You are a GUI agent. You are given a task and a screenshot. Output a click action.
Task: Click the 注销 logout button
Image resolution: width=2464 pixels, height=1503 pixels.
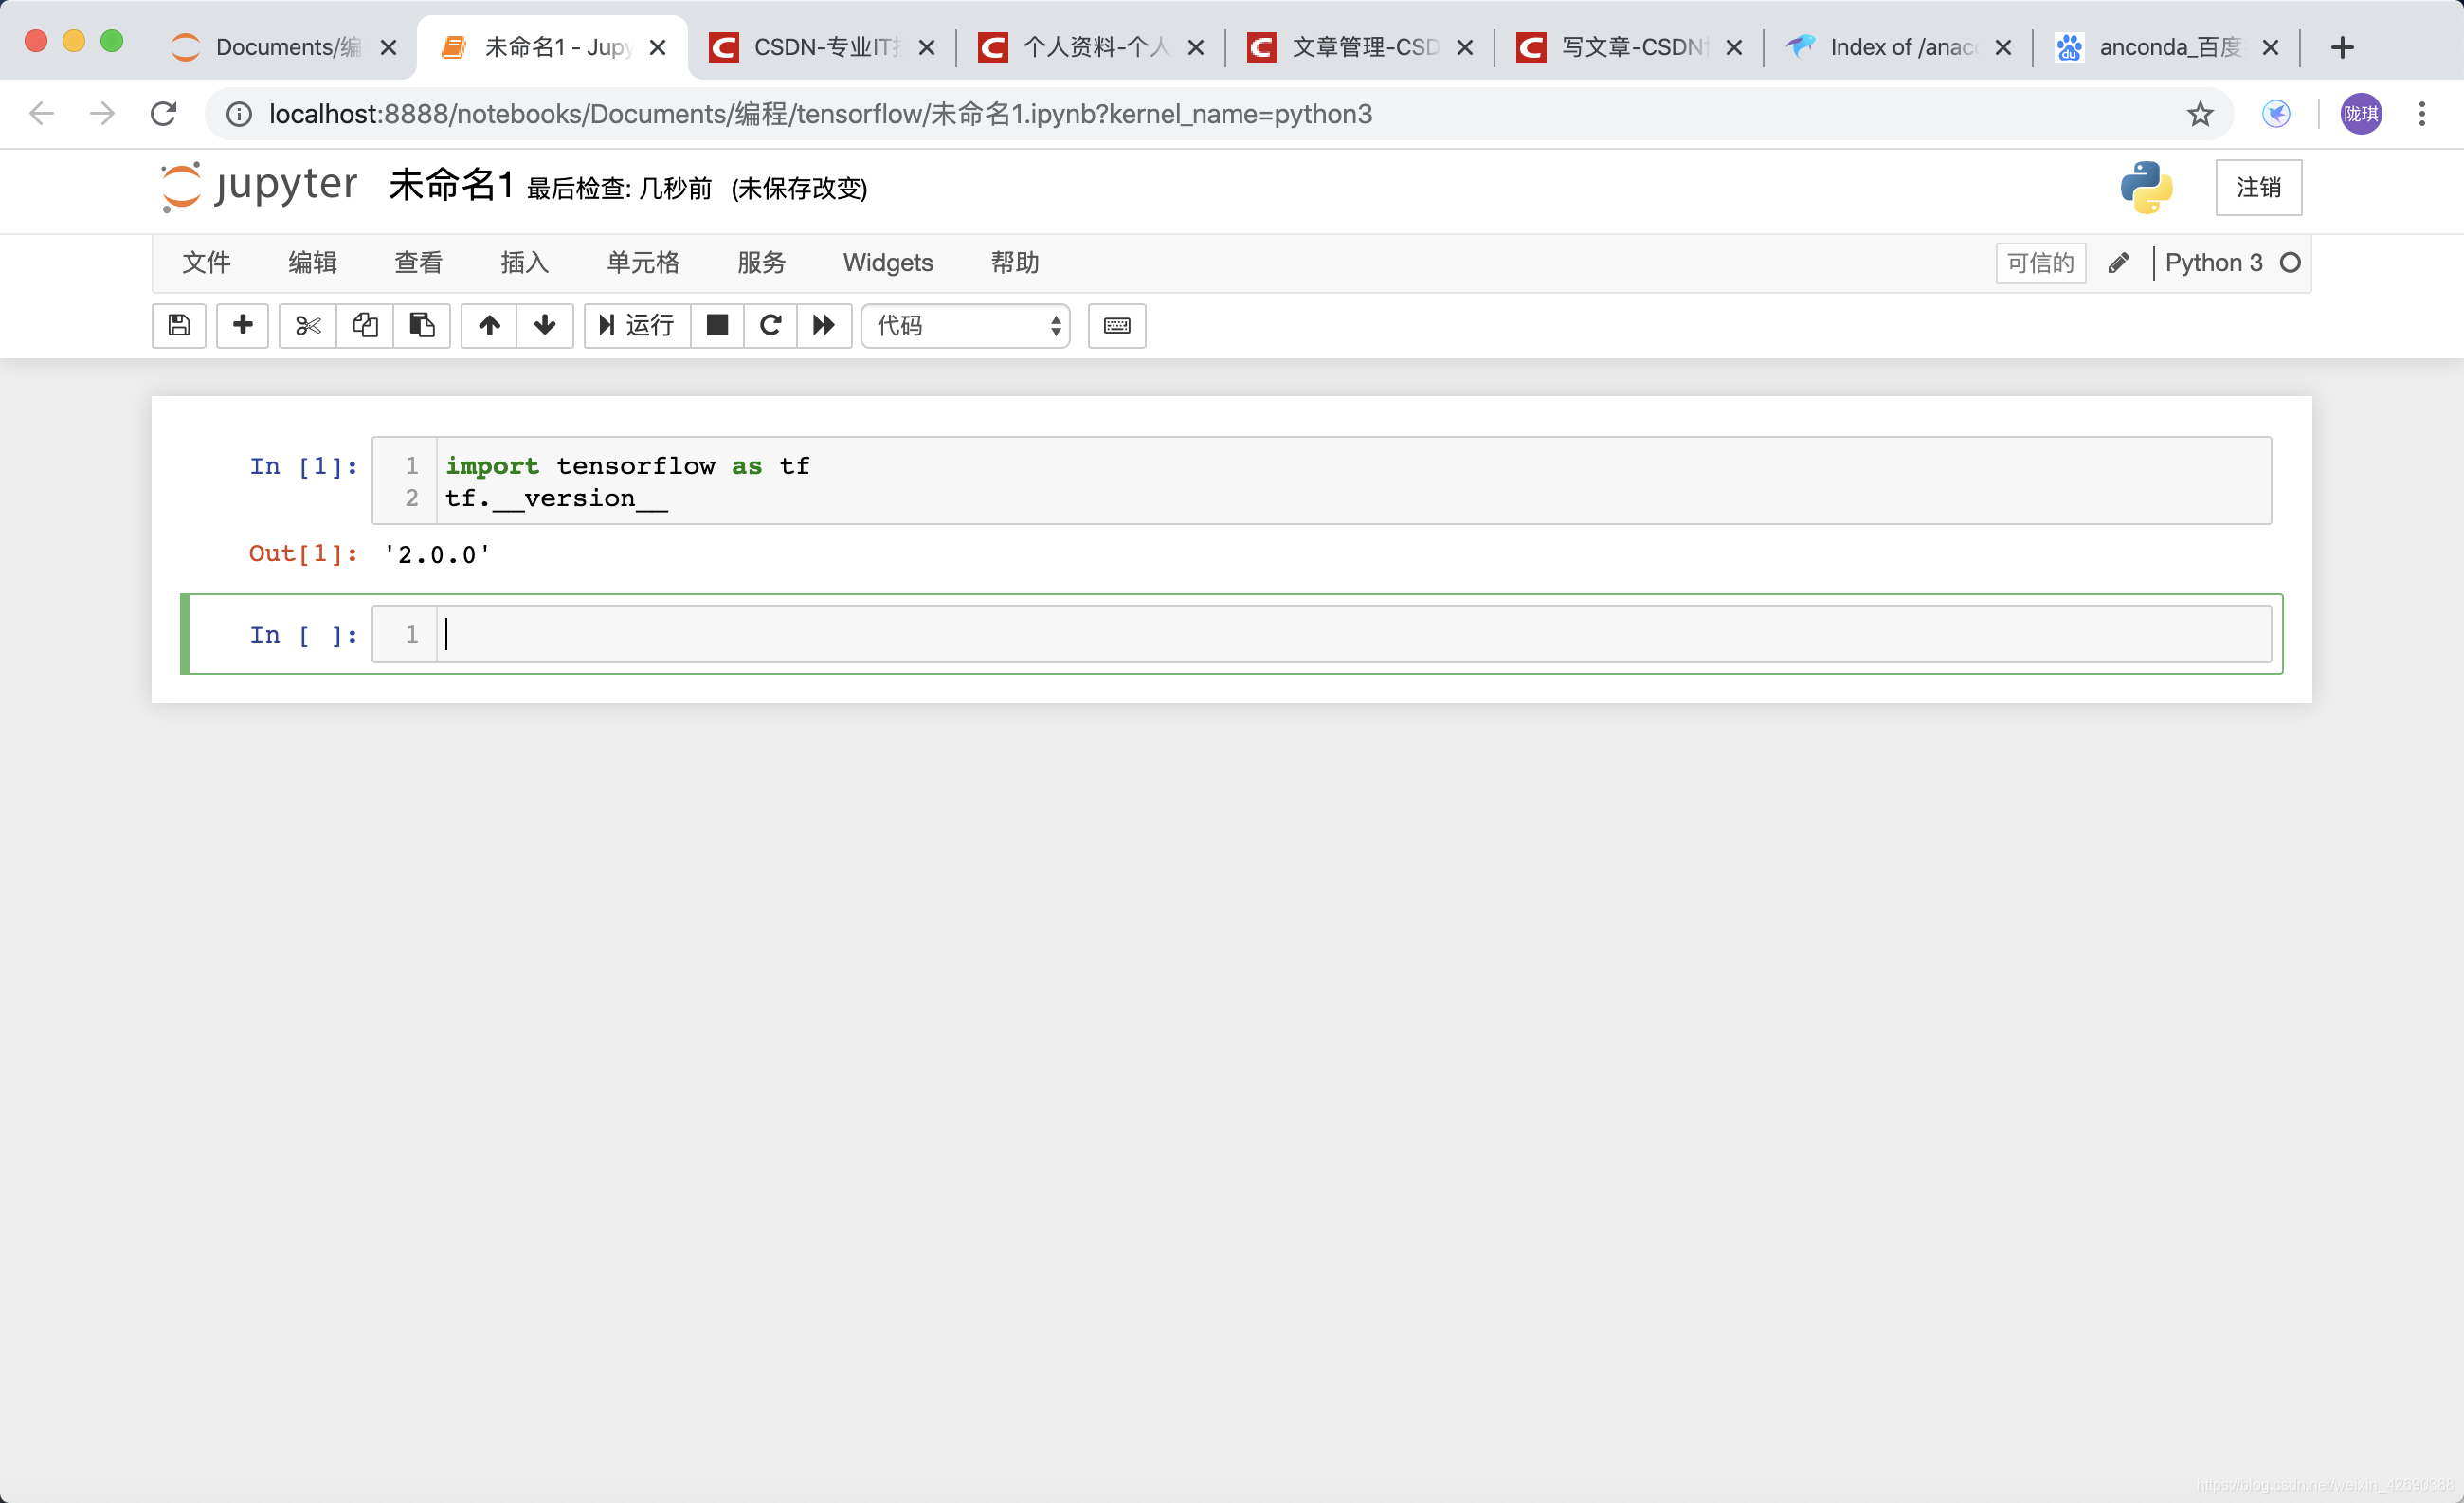(2258, 187)
